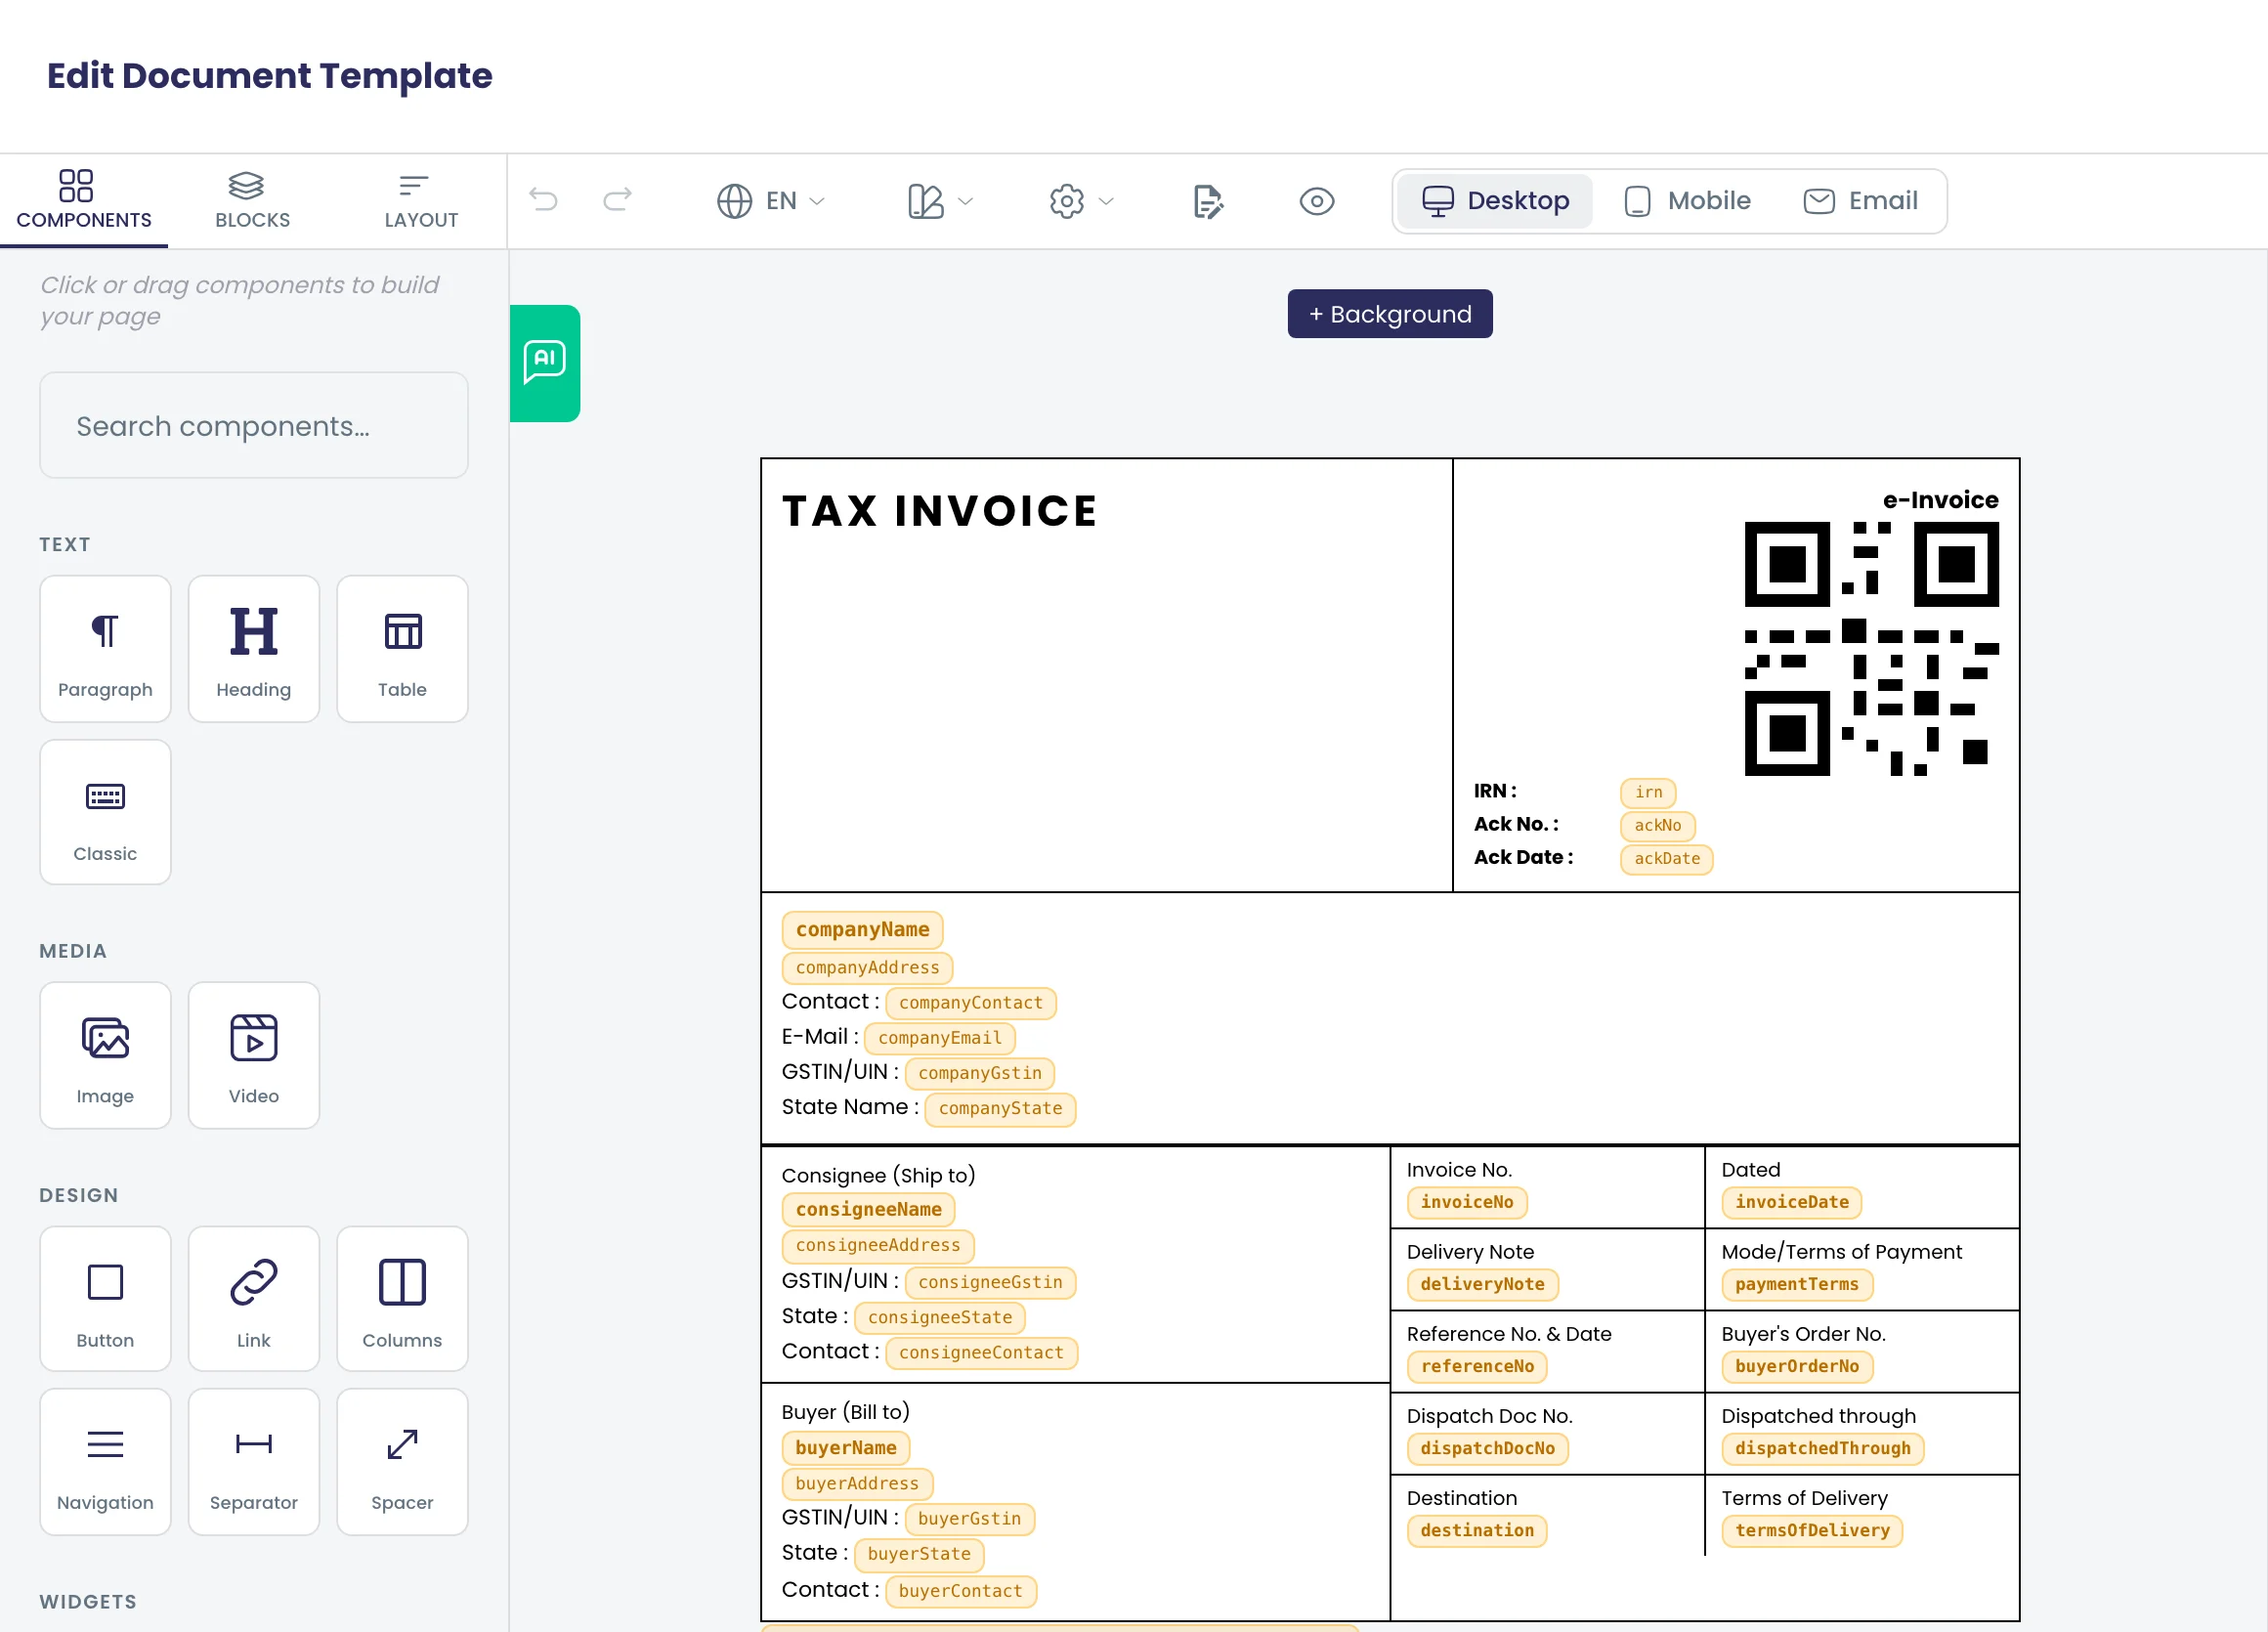Click the undo arrow
The height and width of the screenshot is (1632, 2268).
(x=543, y=200)
